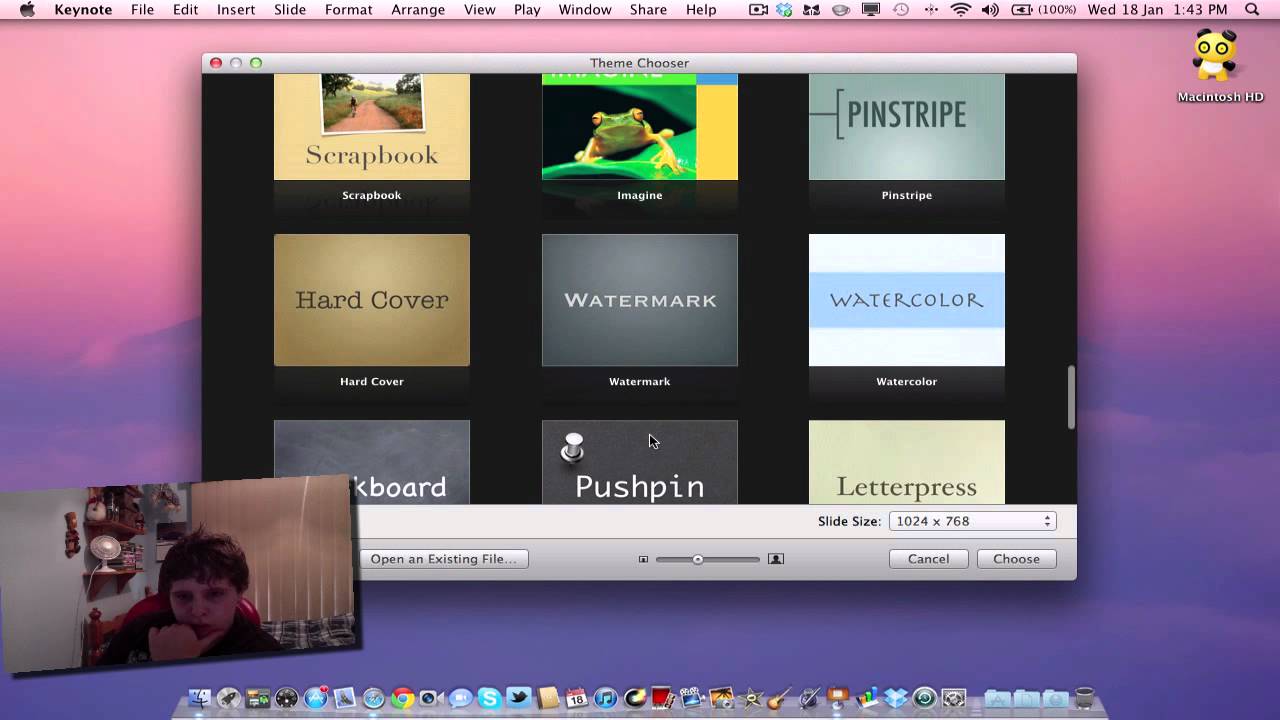Viewport: 1280px width, 720px height.
Task: Open GarageBand guitar icon in dock
Action: coord(778,698)
